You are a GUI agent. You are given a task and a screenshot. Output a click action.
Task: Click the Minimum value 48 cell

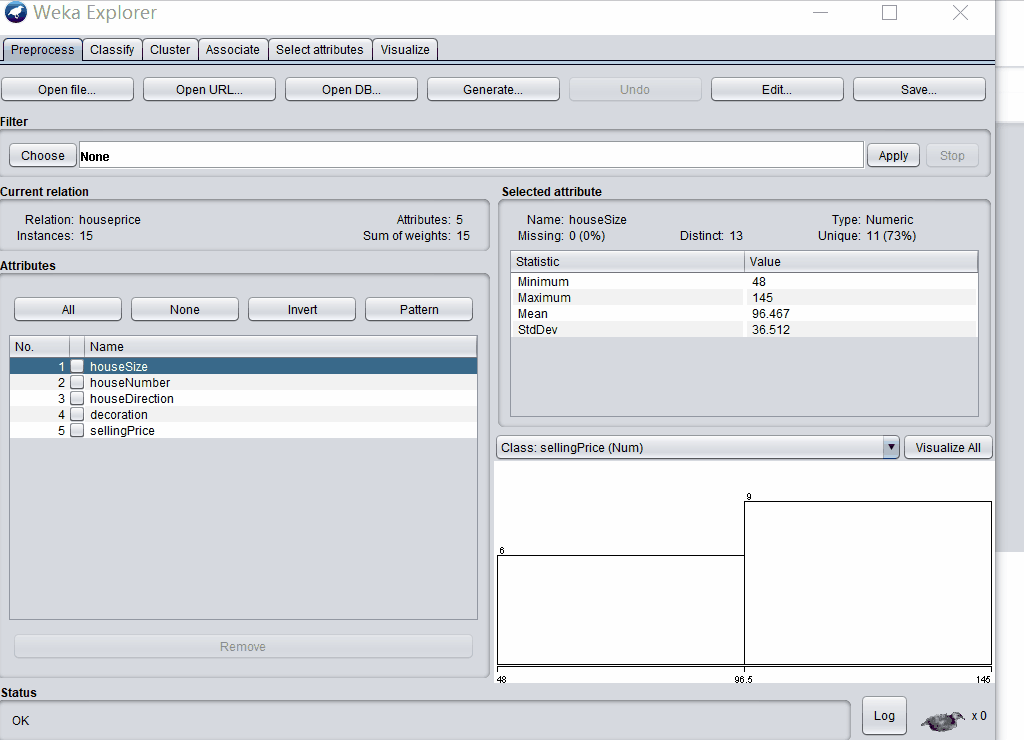[861, 282]
